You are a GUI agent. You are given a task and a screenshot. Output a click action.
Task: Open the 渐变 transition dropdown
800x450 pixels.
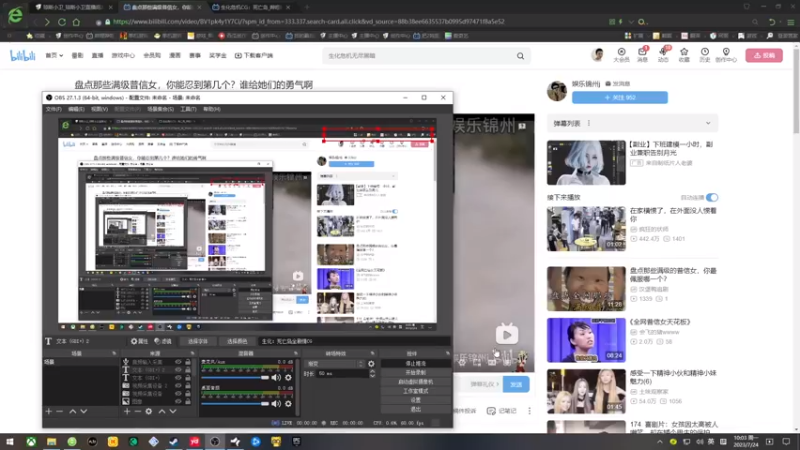click(334, 364)
